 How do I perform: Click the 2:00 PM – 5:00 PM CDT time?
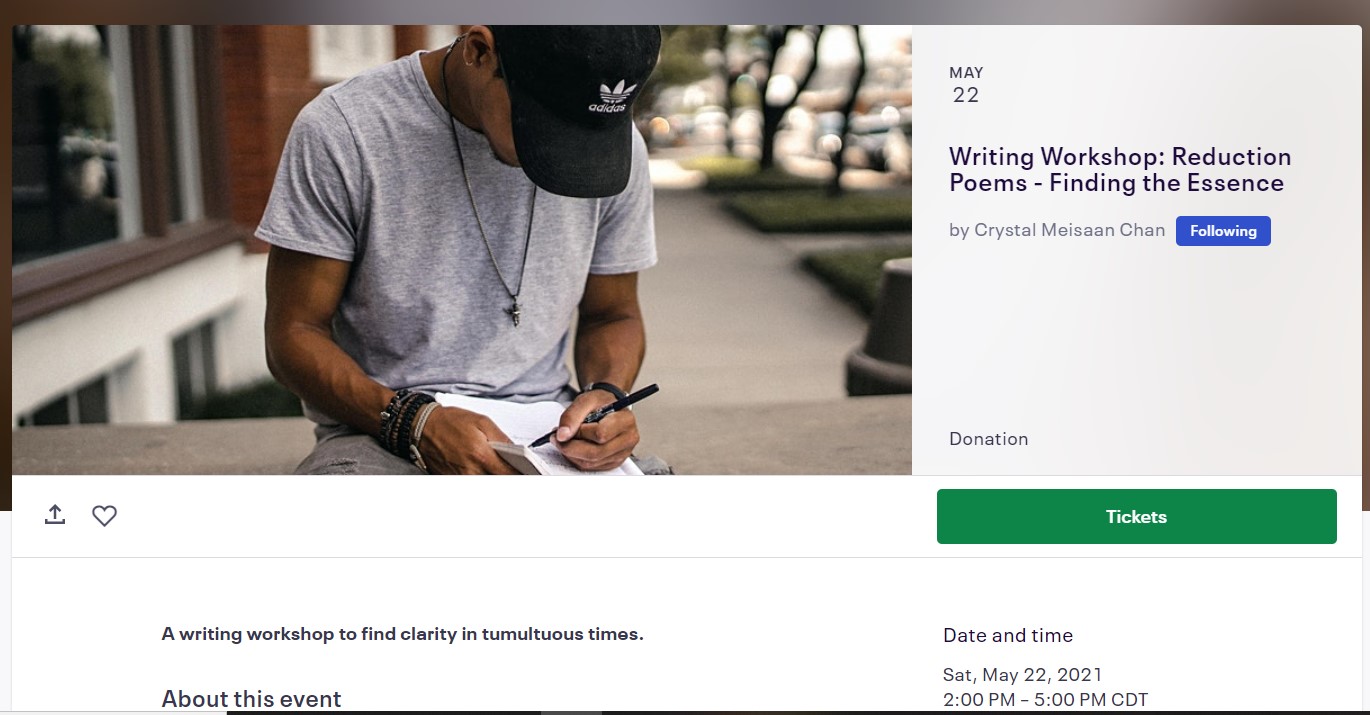(x=1045, y=699)
